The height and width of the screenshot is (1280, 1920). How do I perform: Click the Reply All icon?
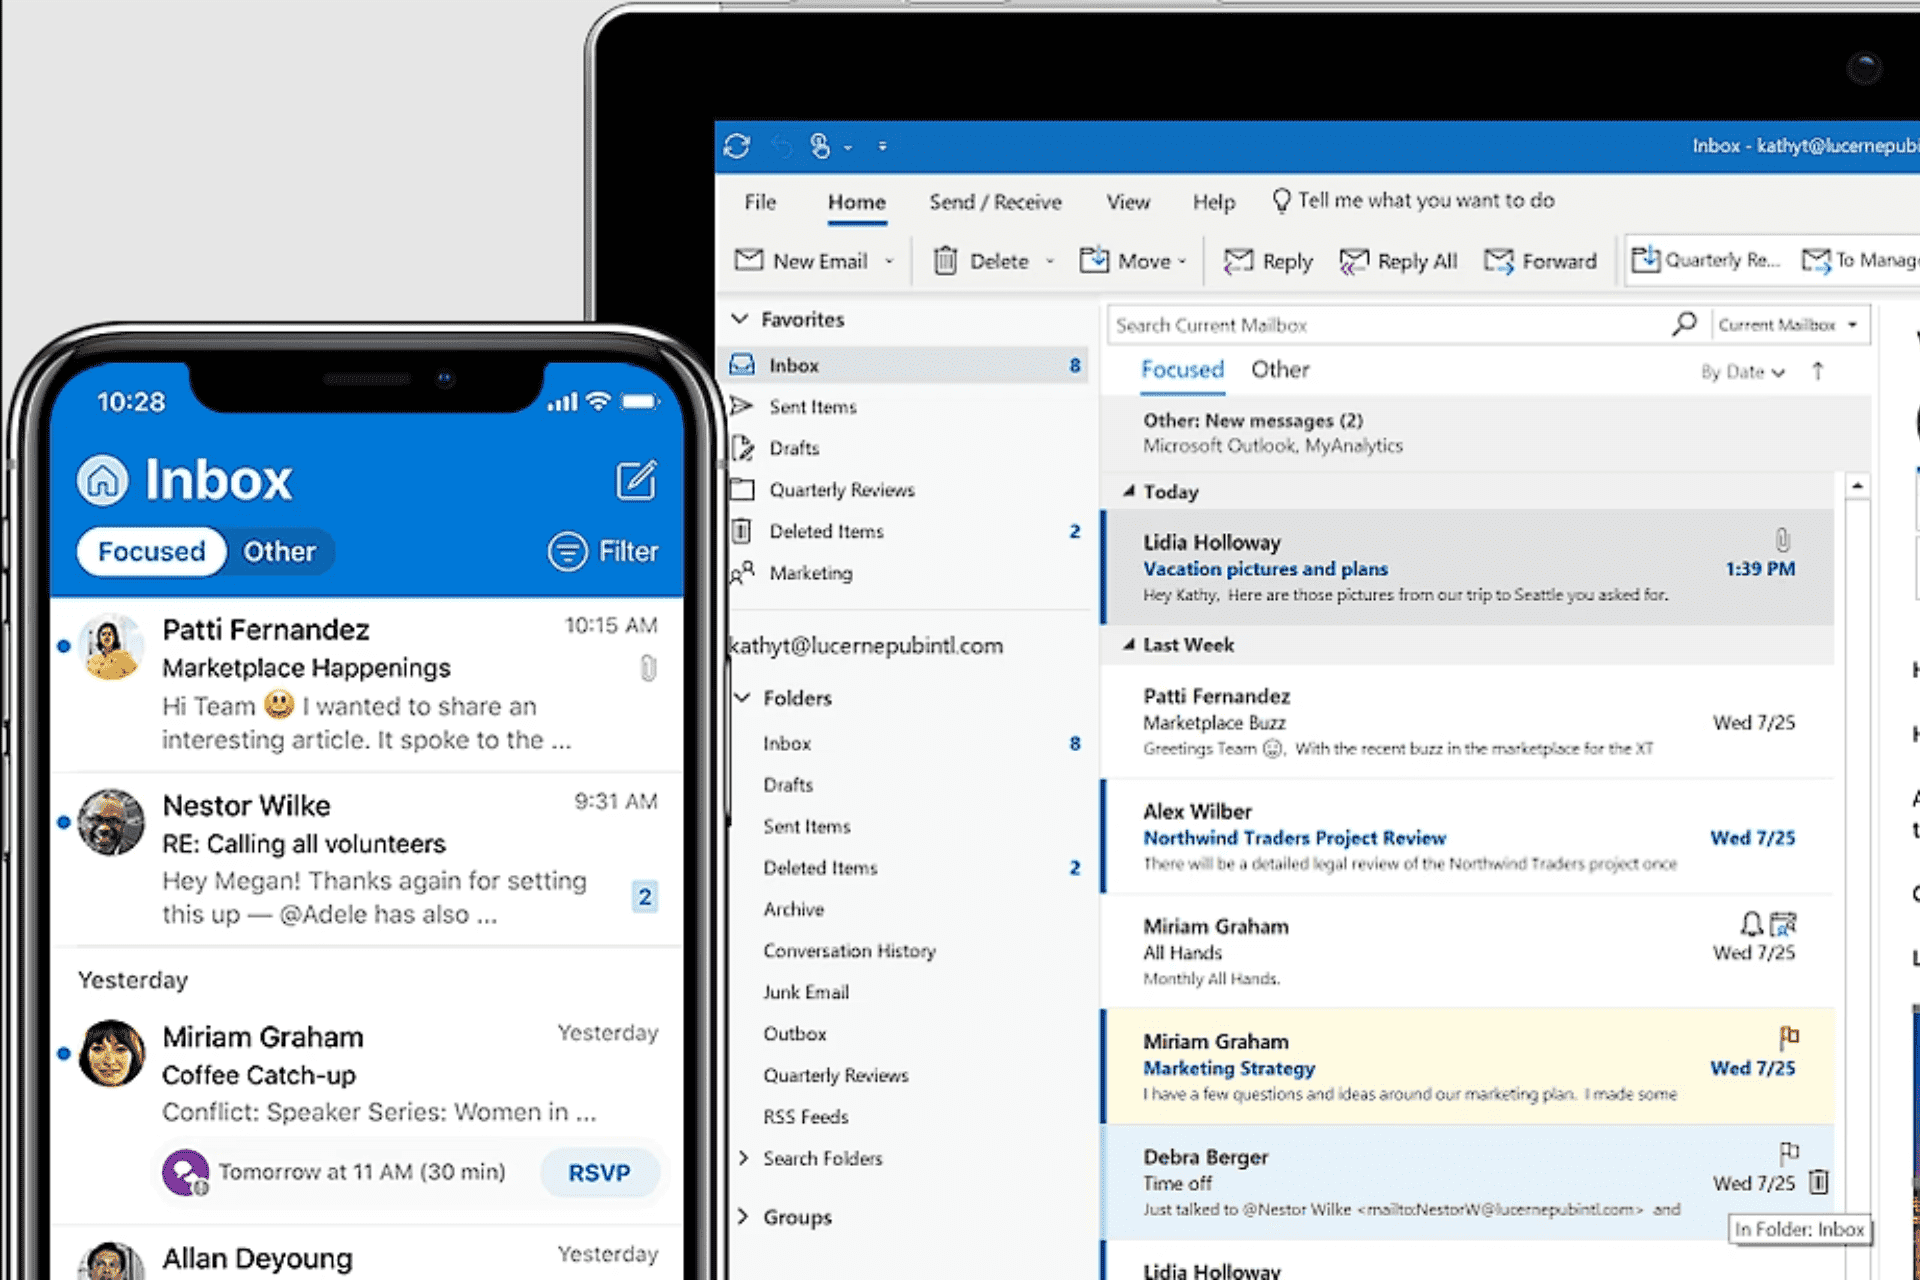pos(1354,261)
